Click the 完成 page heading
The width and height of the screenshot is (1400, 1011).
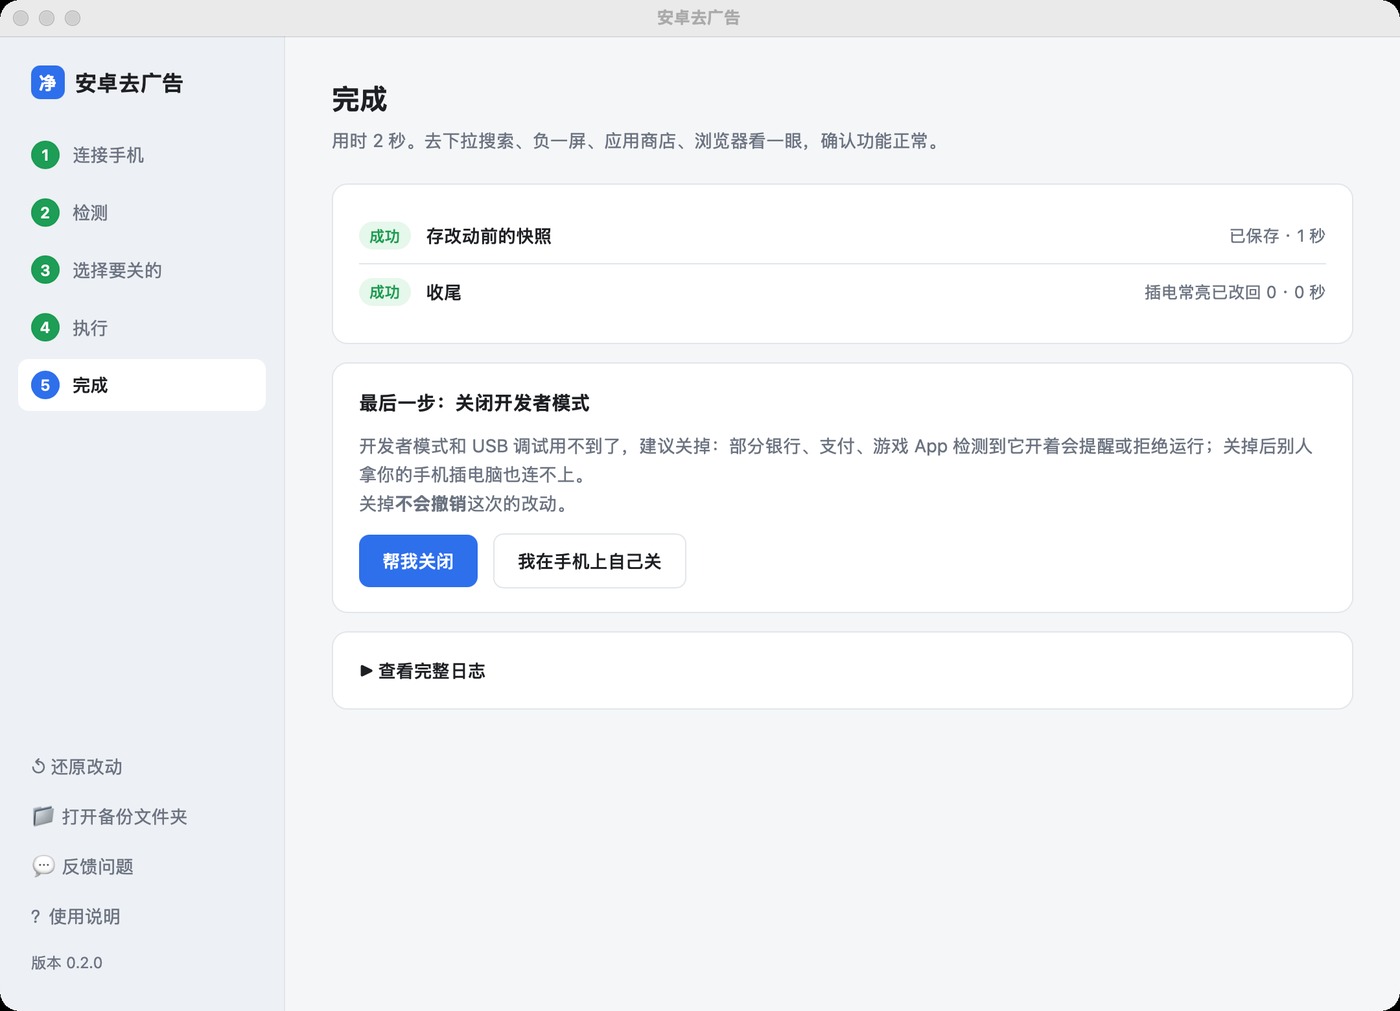click(x=359, y=100)
